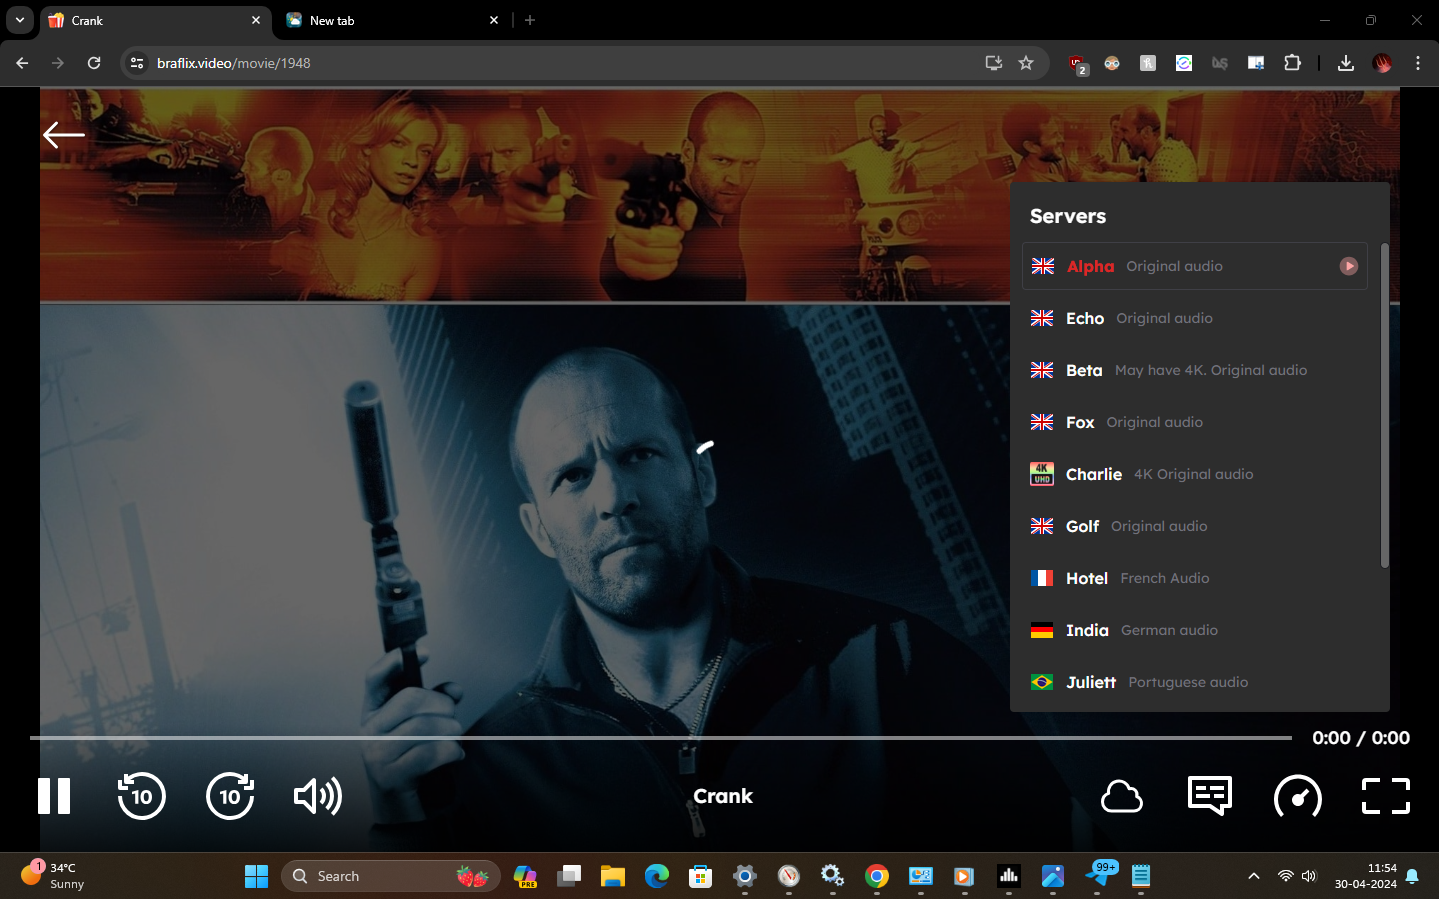This screenshot has height=899, width=1439.
Task: Open the Extensions puzzle menu
Action: click(1292, 63)
